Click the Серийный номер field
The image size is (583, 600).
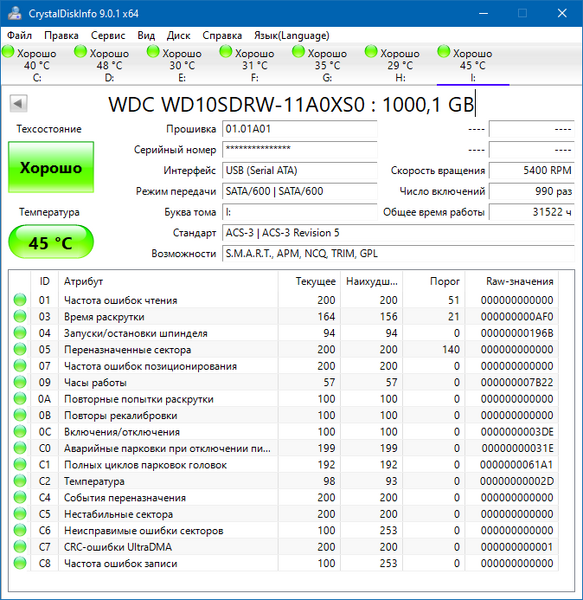[x=300, y=150]
